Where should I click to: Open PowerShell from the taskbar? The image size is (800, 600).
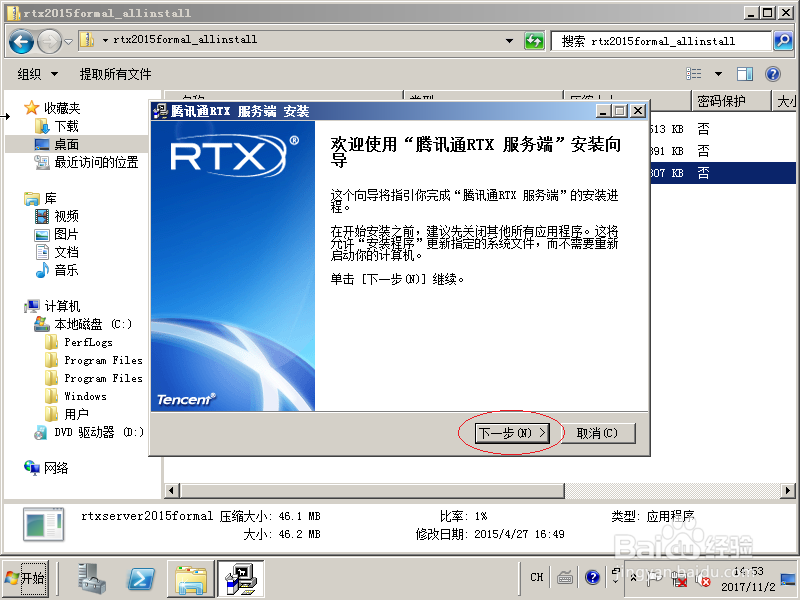click(141, 579)
